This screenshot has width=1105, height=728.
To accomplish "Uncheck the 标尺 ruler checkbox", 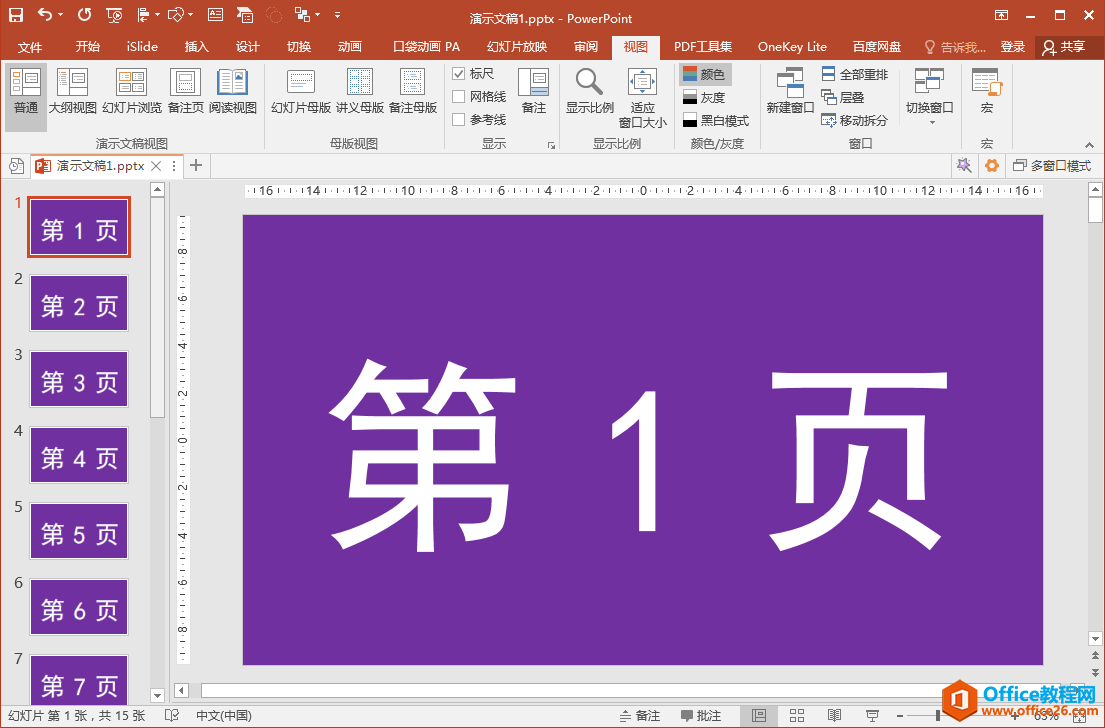I will (x=459, y=74).
